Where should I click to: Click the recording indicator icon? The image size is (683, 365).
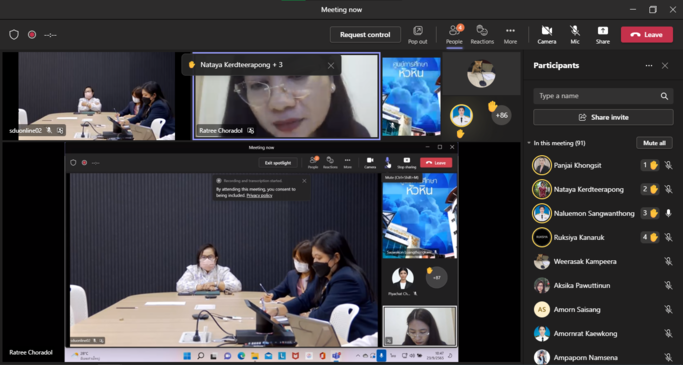click(32, 34)
